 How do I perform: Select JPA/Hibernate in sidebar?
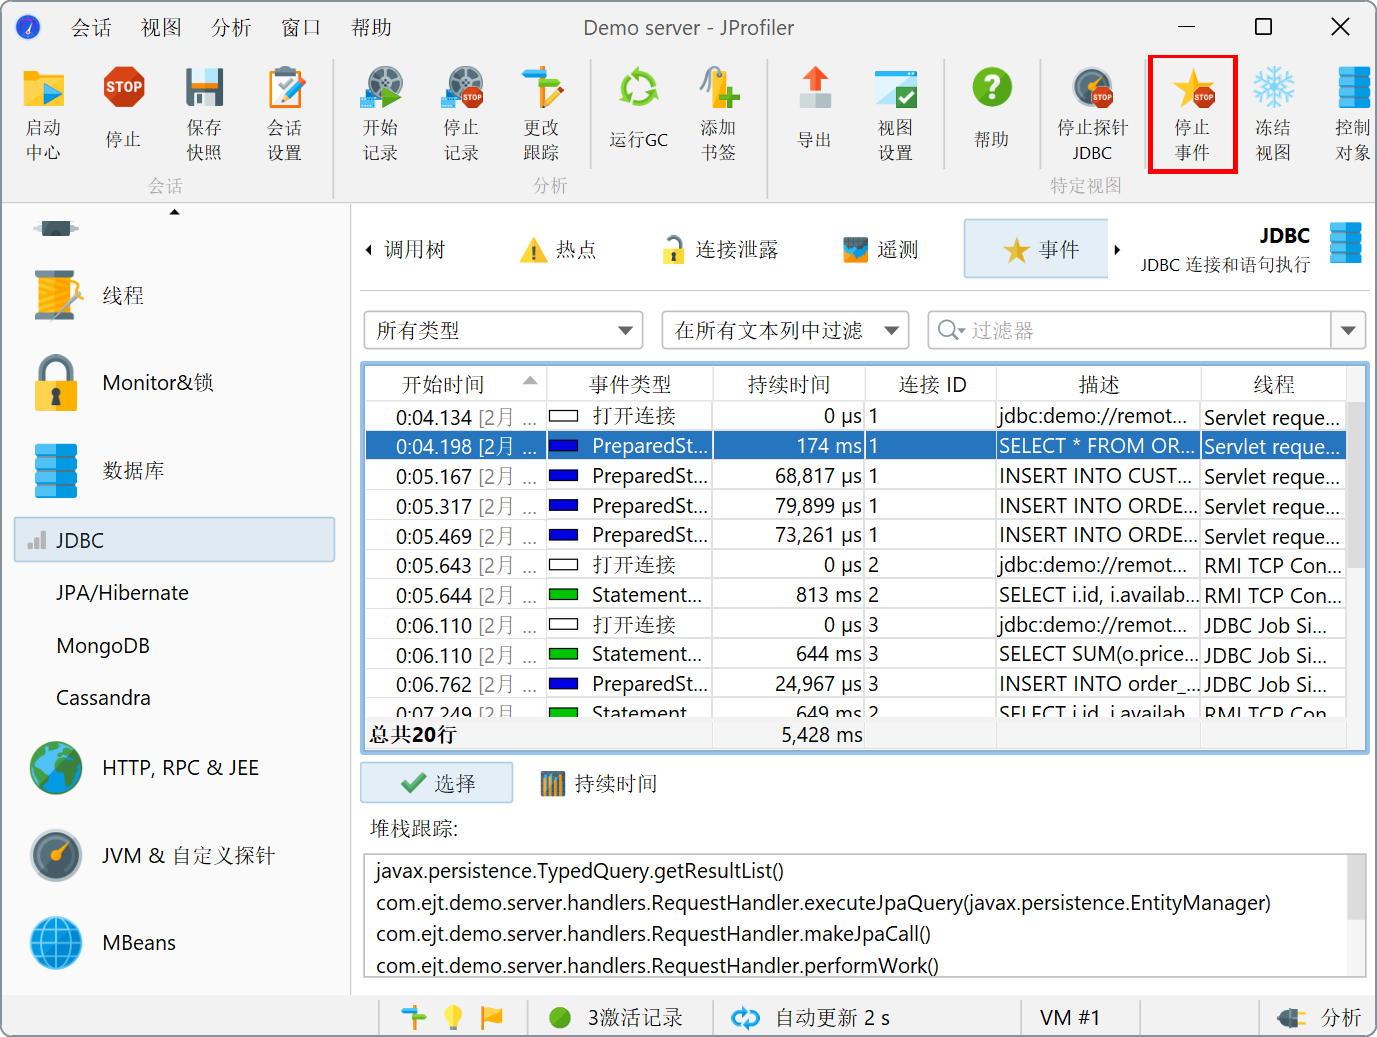point(122,593)
